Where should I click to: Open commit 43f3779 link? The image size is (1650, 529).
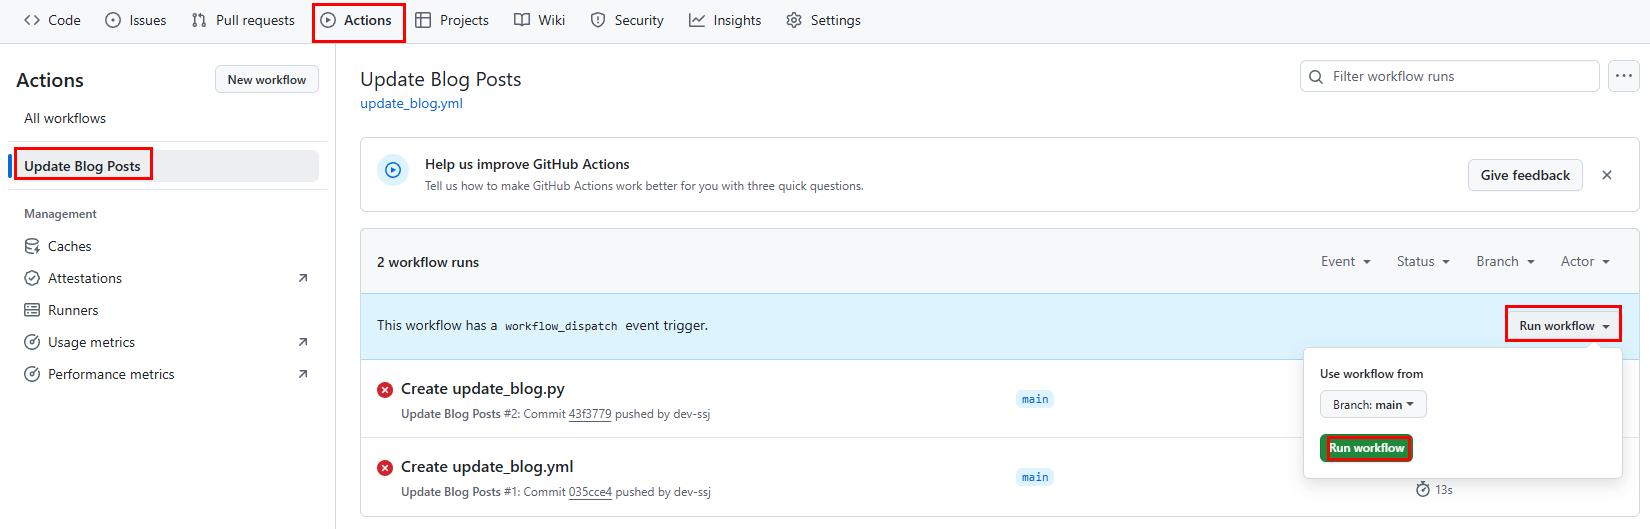(x=590, y=414)
